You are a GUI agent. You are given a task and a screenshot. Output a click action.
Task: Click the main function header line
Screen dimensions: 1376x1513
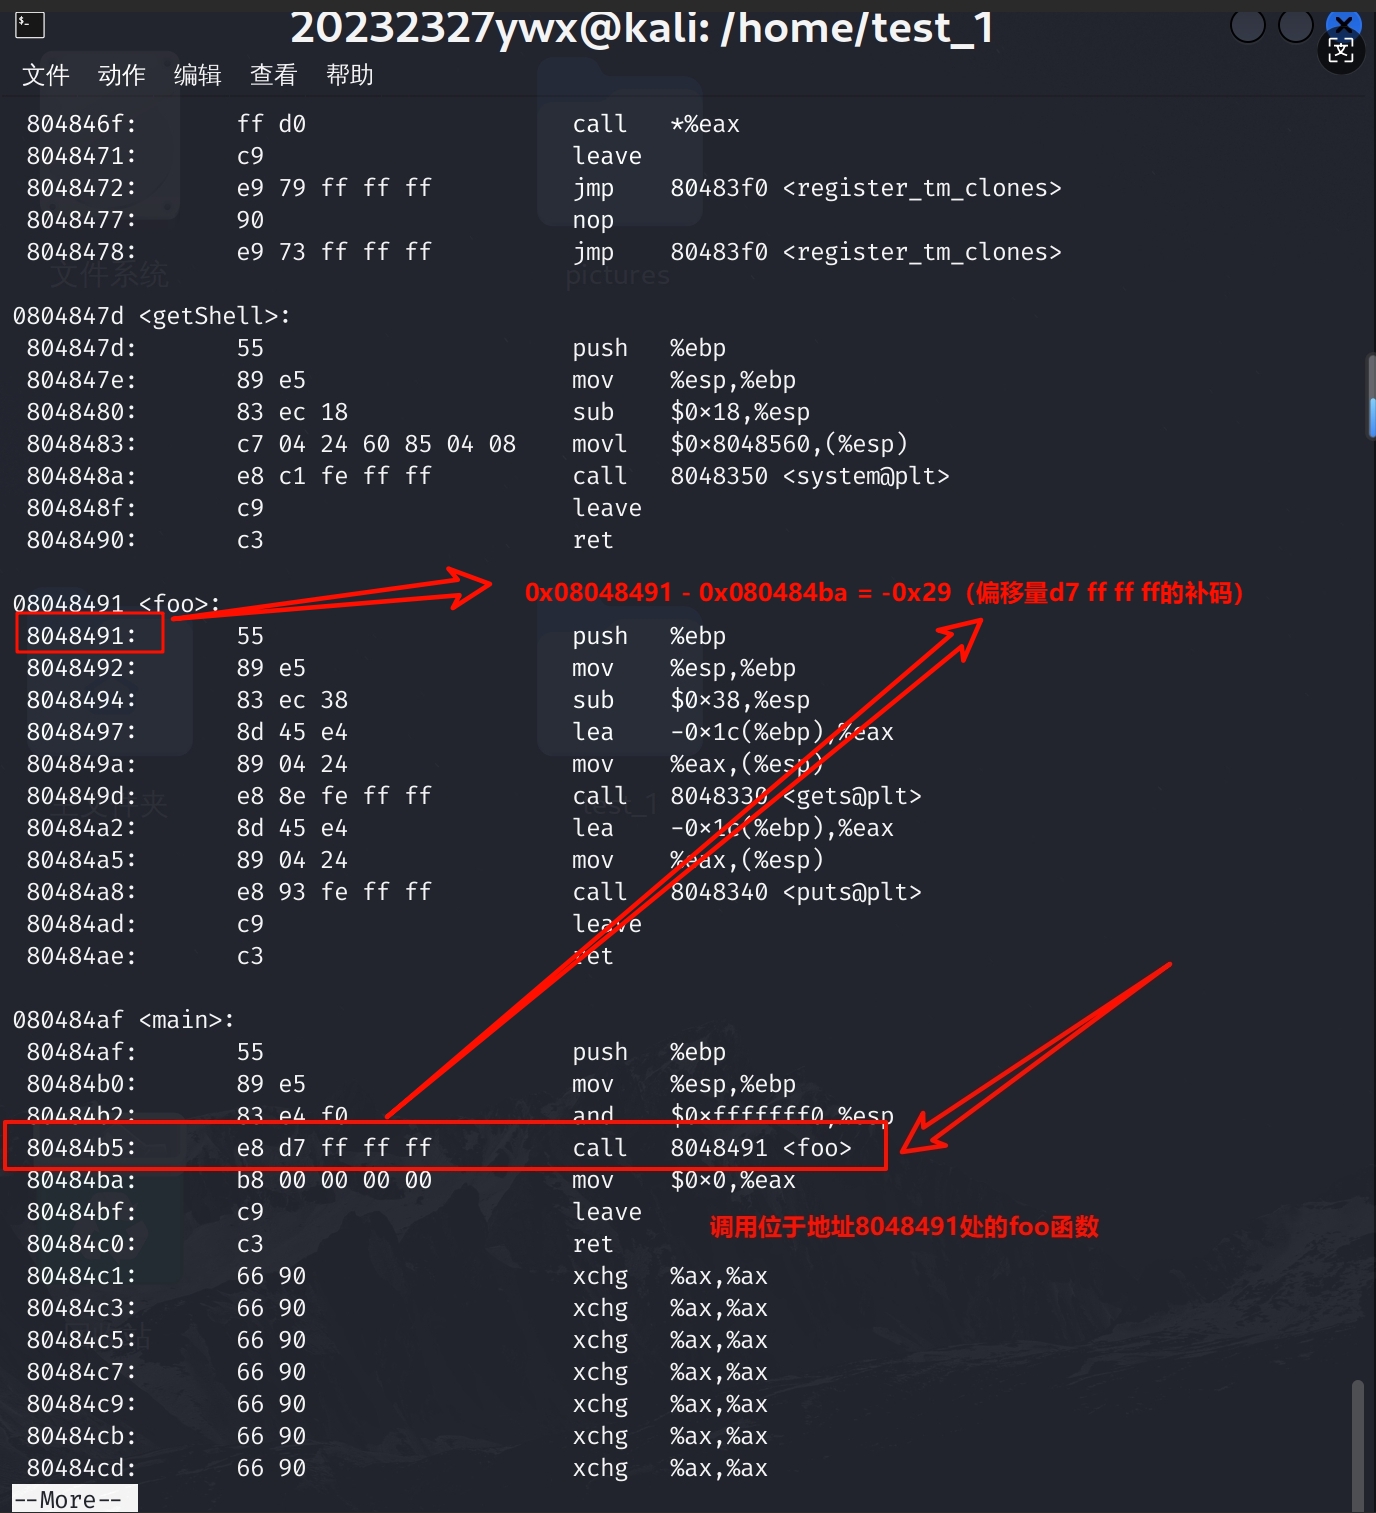click(123, 1020)
